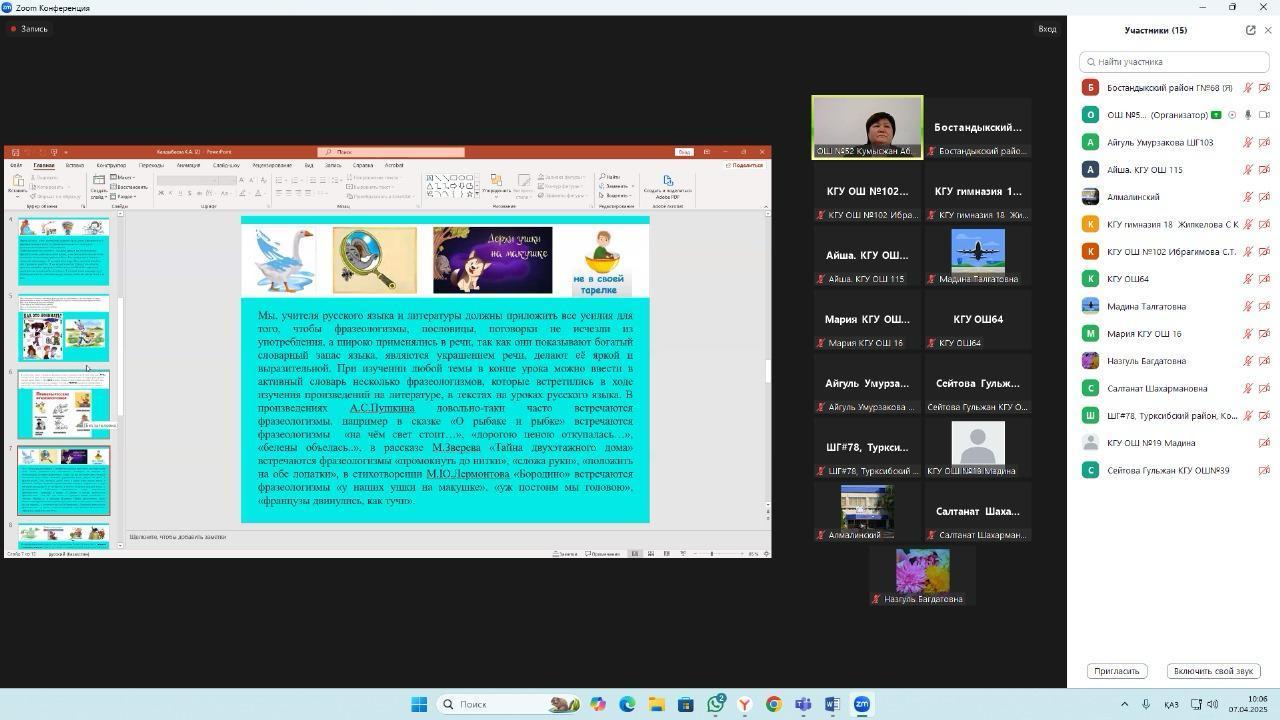This screenshot has width=1280, height=720.
Task: Switch to the Вставка ribbon tab
Action: click(74, 165)
